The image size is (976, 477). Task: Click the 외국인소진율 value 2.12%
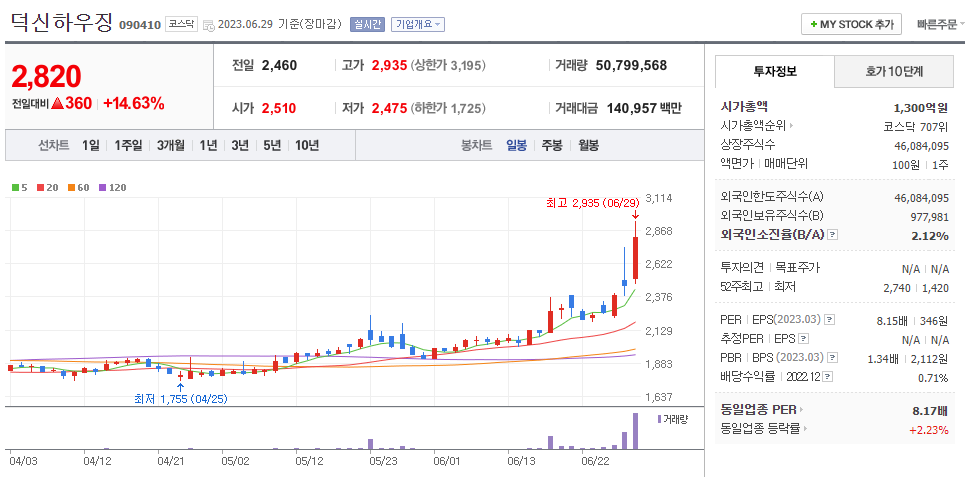tap(931, 235)
